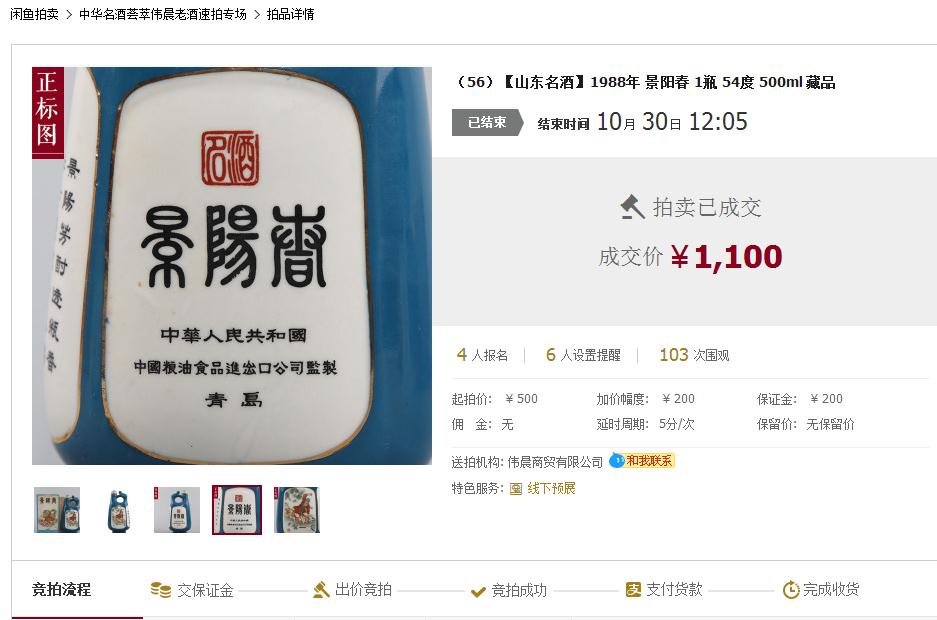Click the coins icon for 交保证金

click(x=160, y=590)
